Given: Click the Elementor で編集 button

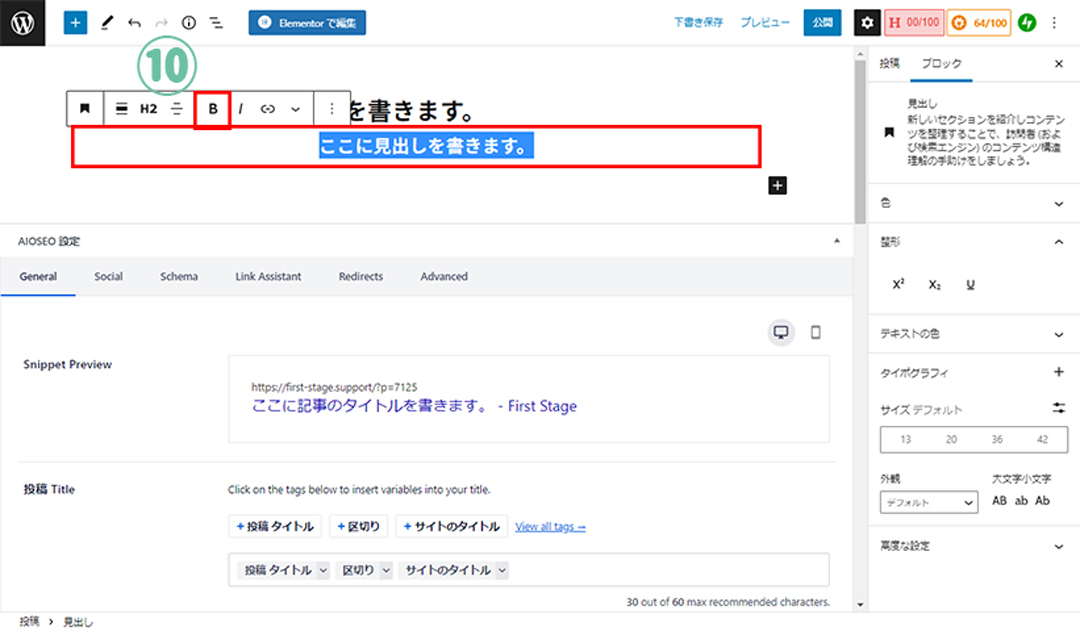Looking at the screenshot, I should pyautogui.click(x=307, y=22).
